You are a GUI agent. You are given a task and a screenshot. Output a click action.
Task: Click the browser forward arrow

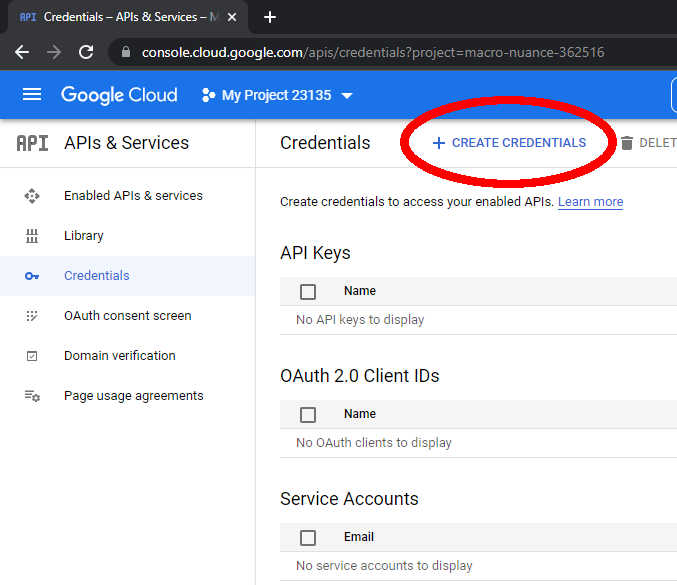click(x=54, y=52)
